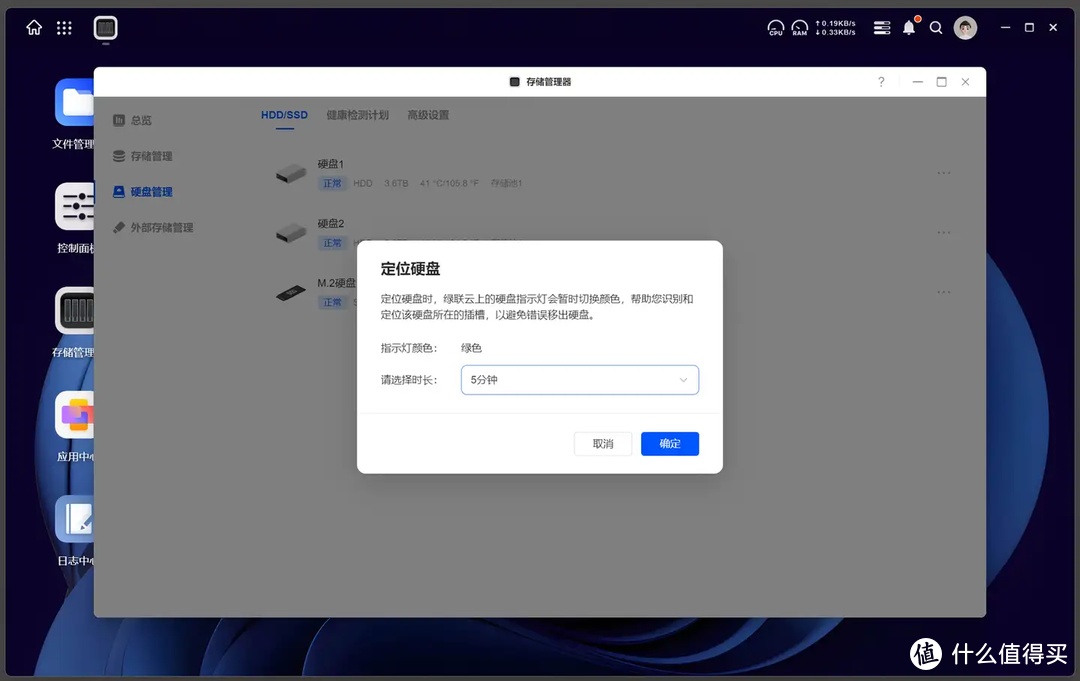Open the global search magnifier
This screenshot has width=1080, height=681.
pyautogui.click(x=936, y=28)
